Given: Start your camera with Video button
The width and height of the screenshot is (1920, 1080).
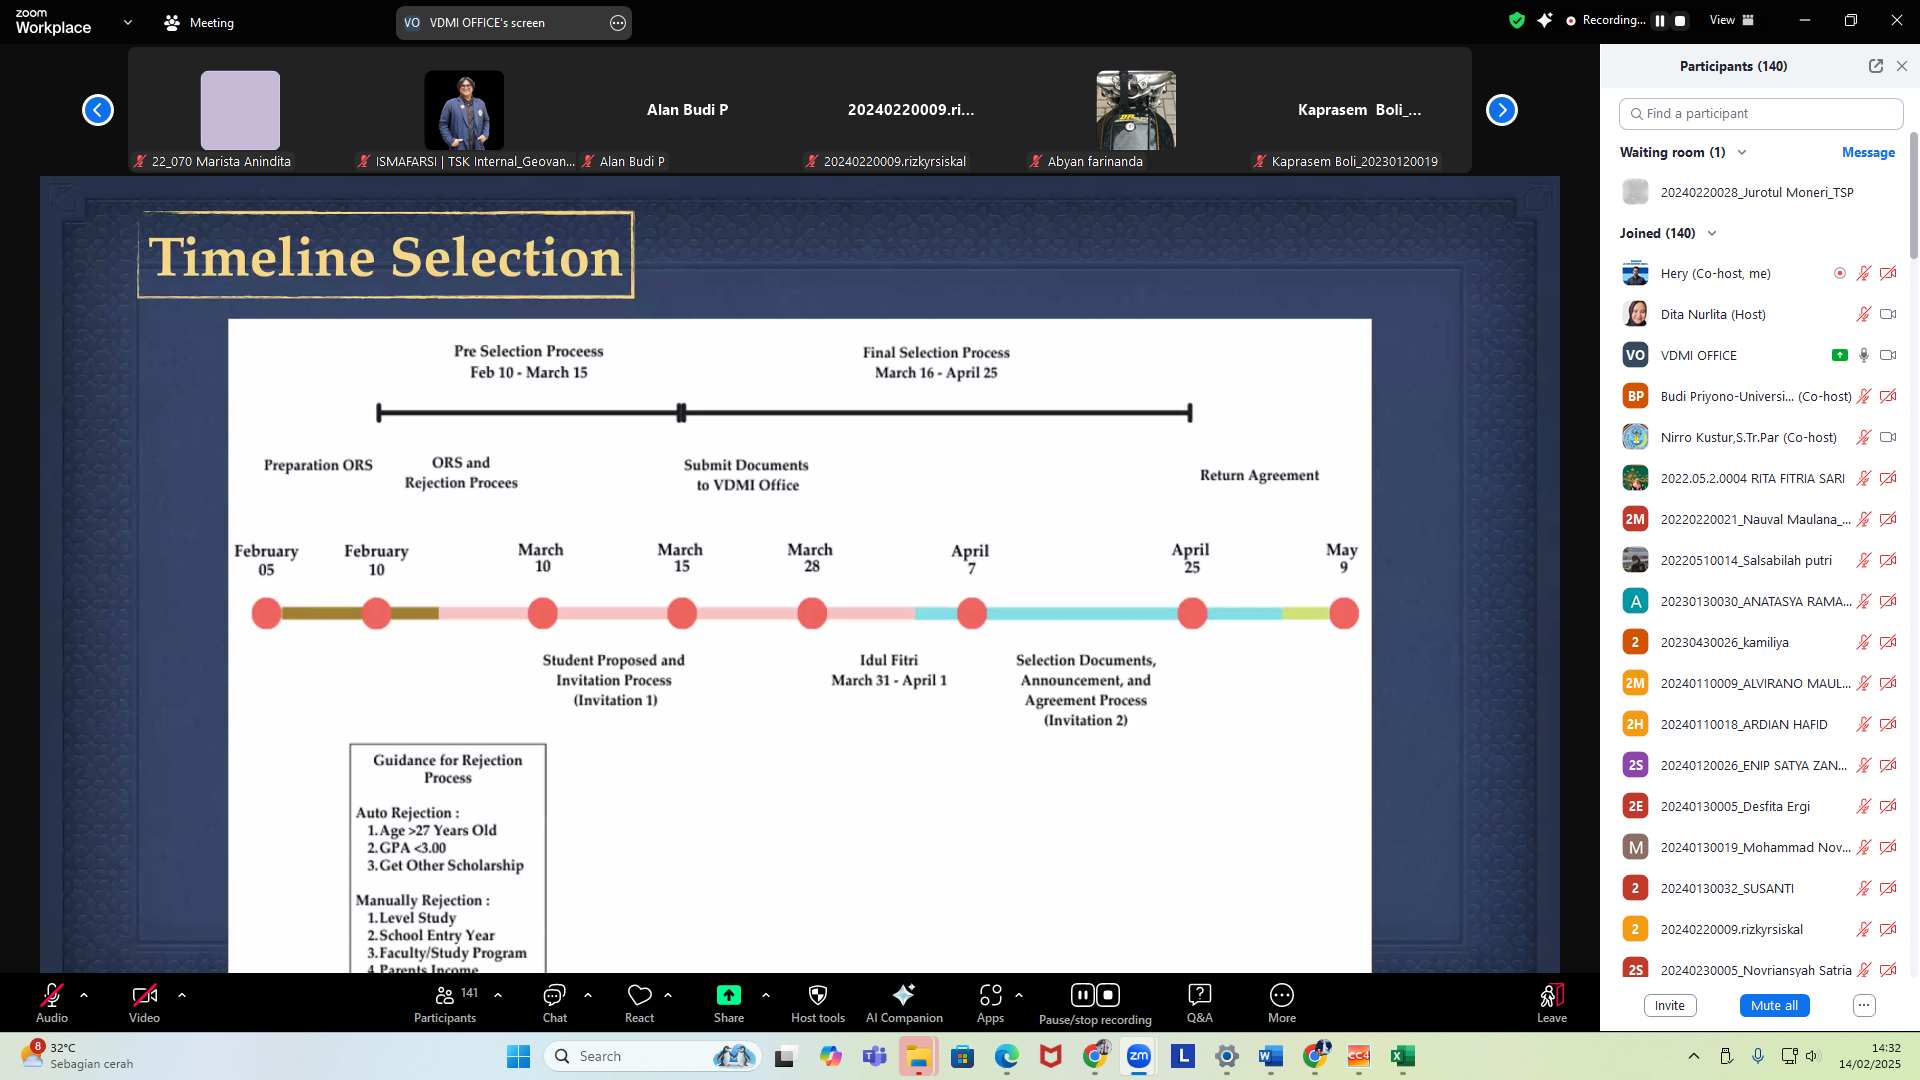Looking at the screenshot, I should (144, 995).
